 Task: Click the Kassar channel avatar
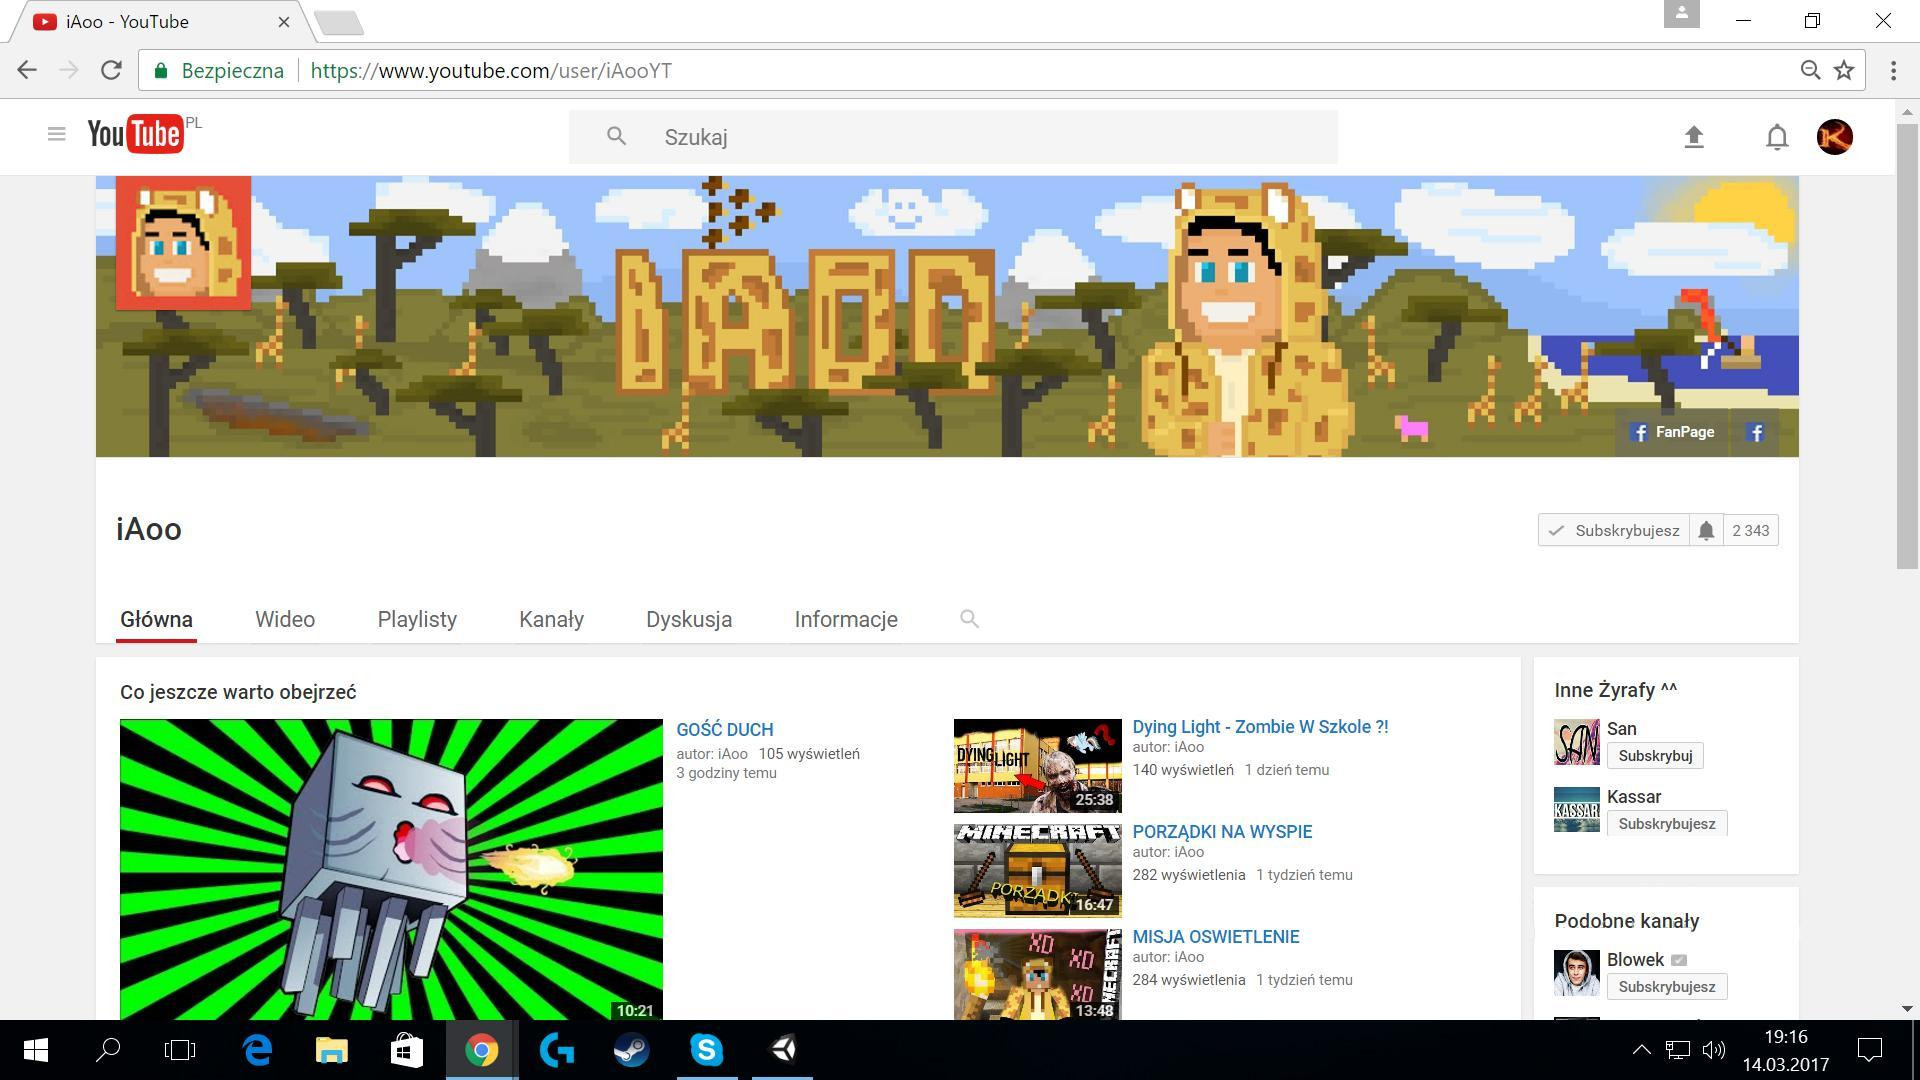click(1577, 810)
